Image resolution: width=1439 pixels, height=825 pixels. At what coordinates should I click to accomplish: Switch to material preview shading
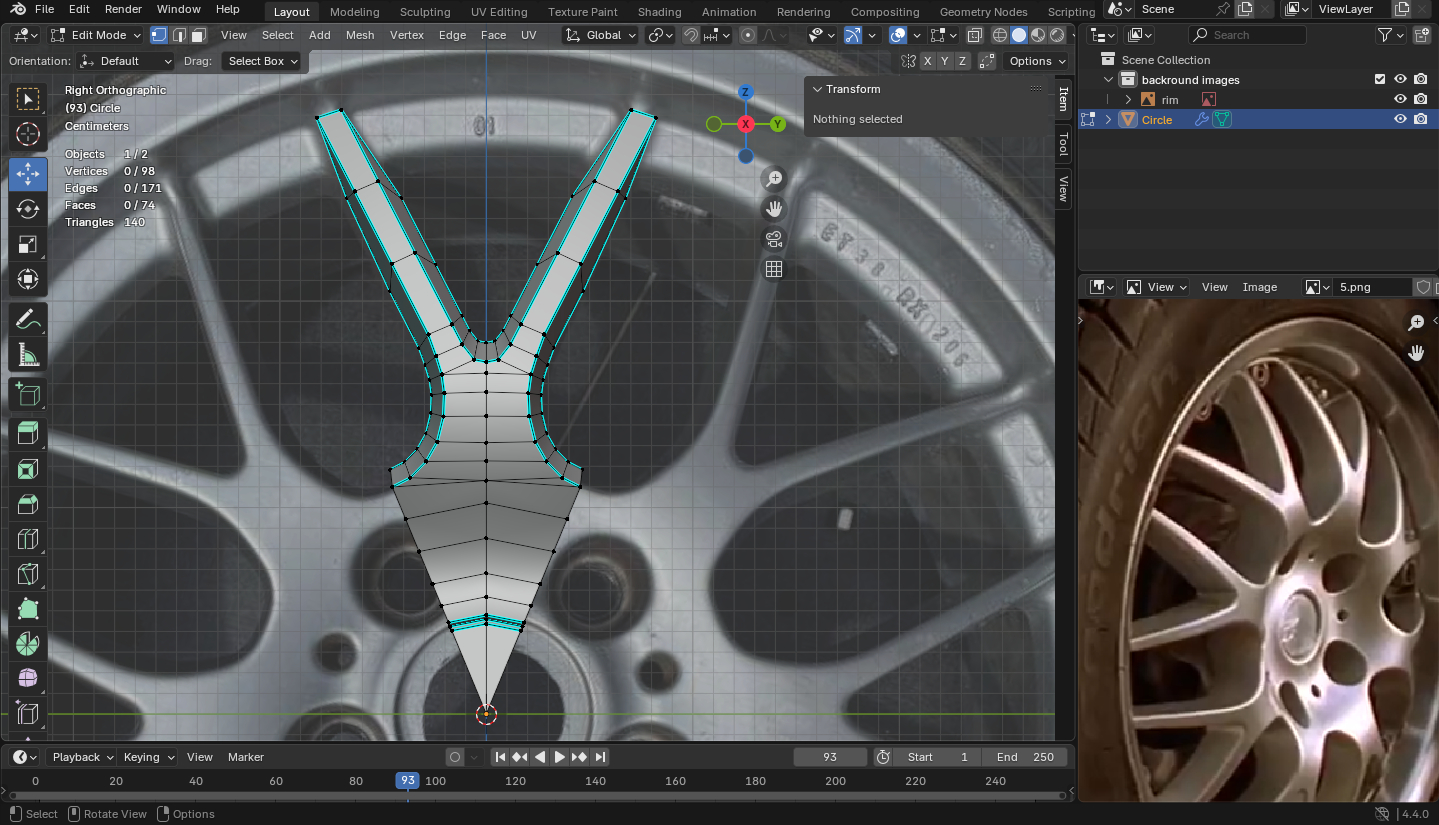[x=1038, y=35]
